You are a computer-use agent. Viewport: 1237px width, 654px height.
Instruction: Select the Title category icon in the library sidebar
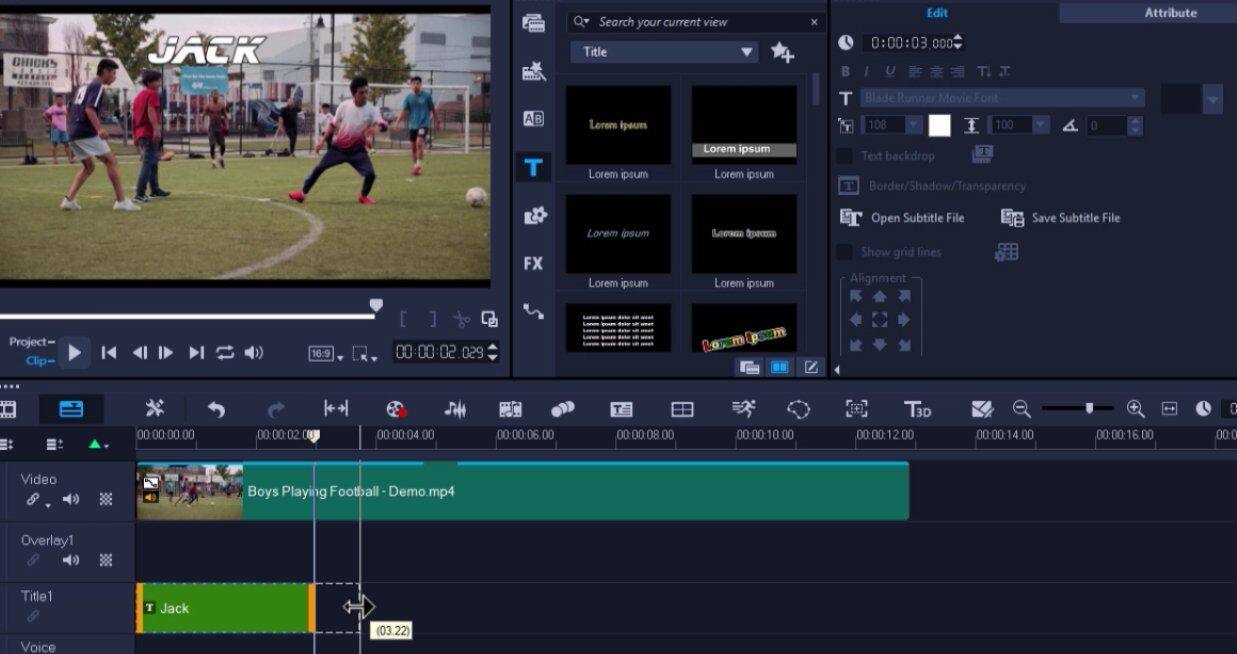point(533,166)
